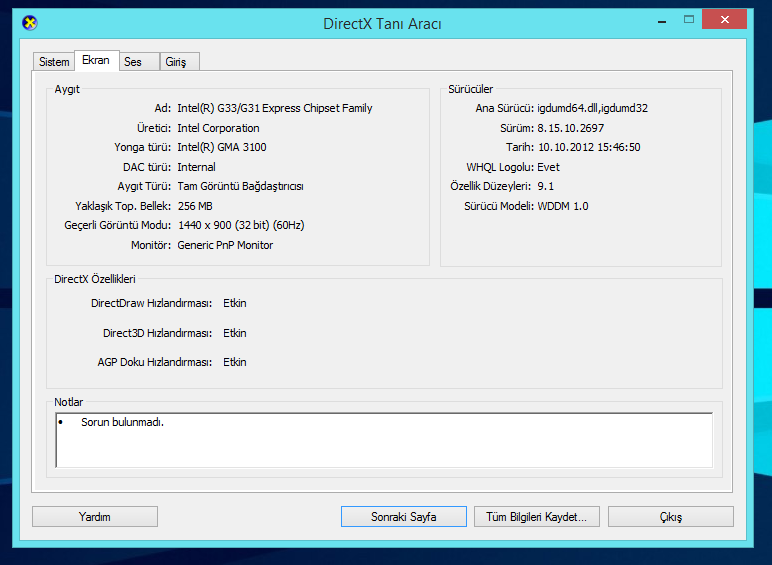Screen dimensions: 772x565
Task: Click the 'Ana Sürücü:' label
Action: [504, 108]
